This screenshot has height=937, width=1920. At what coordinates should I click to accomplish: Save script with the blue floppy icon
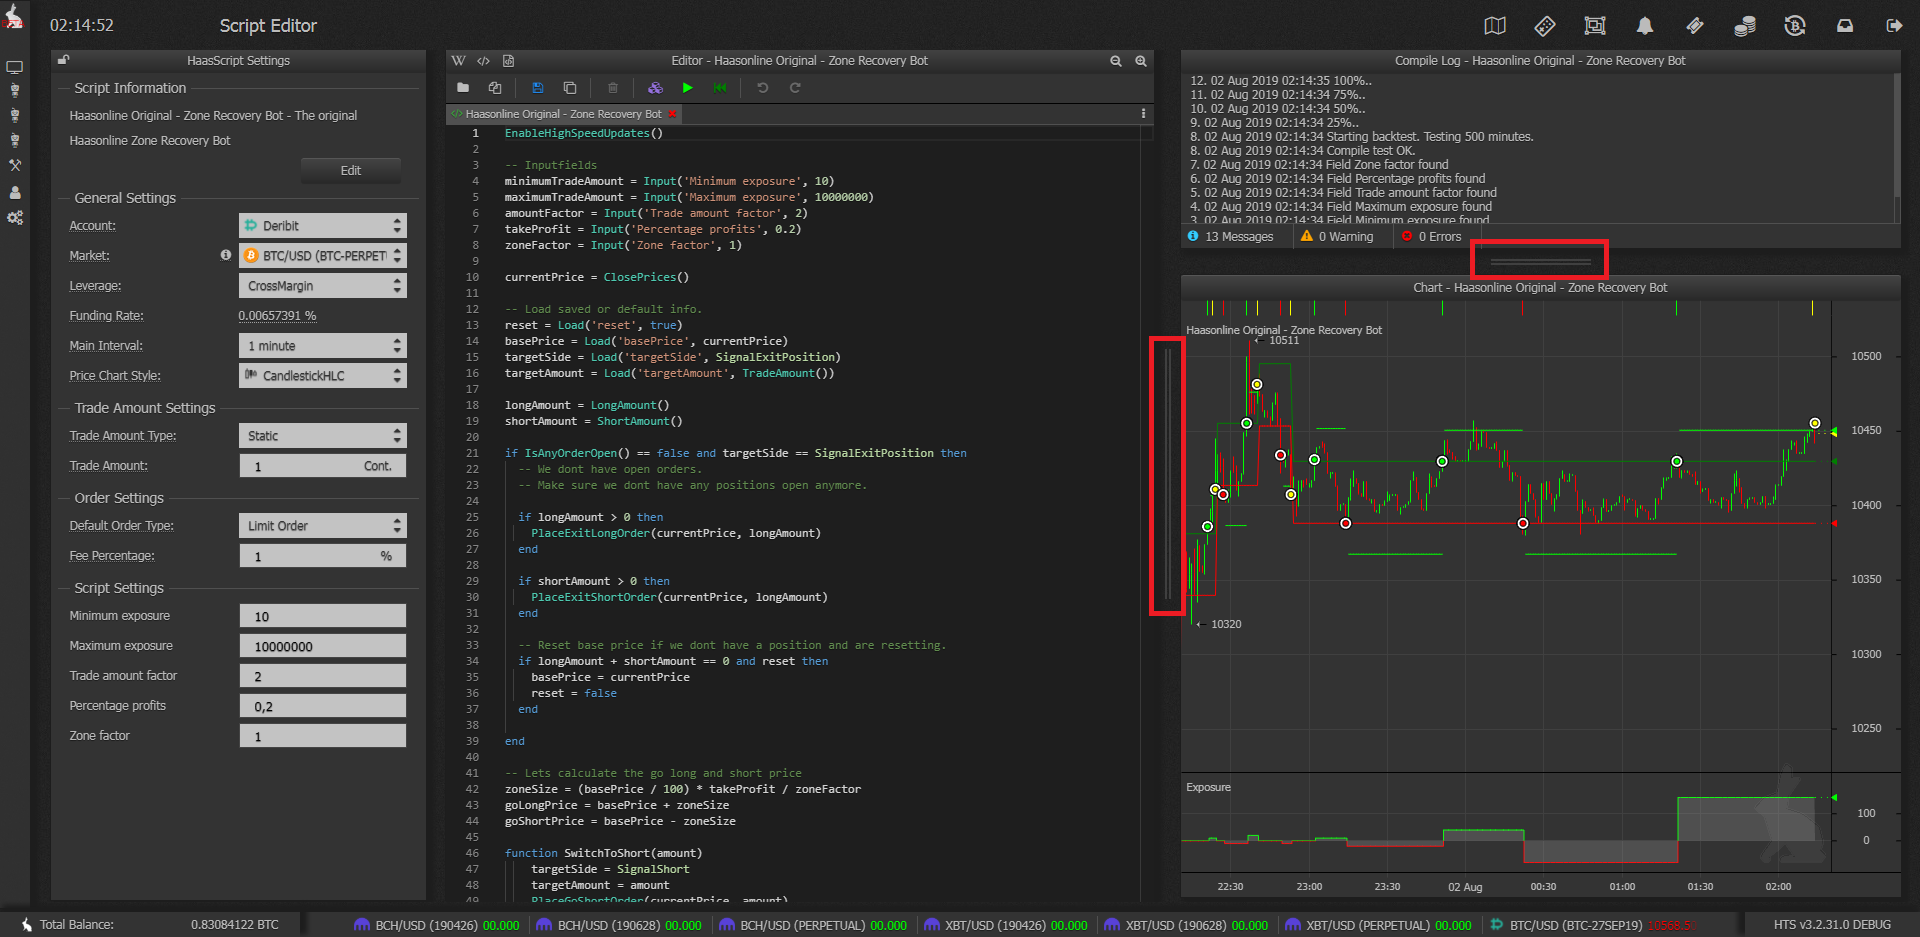pyautogui.click(x=538, y=88)
